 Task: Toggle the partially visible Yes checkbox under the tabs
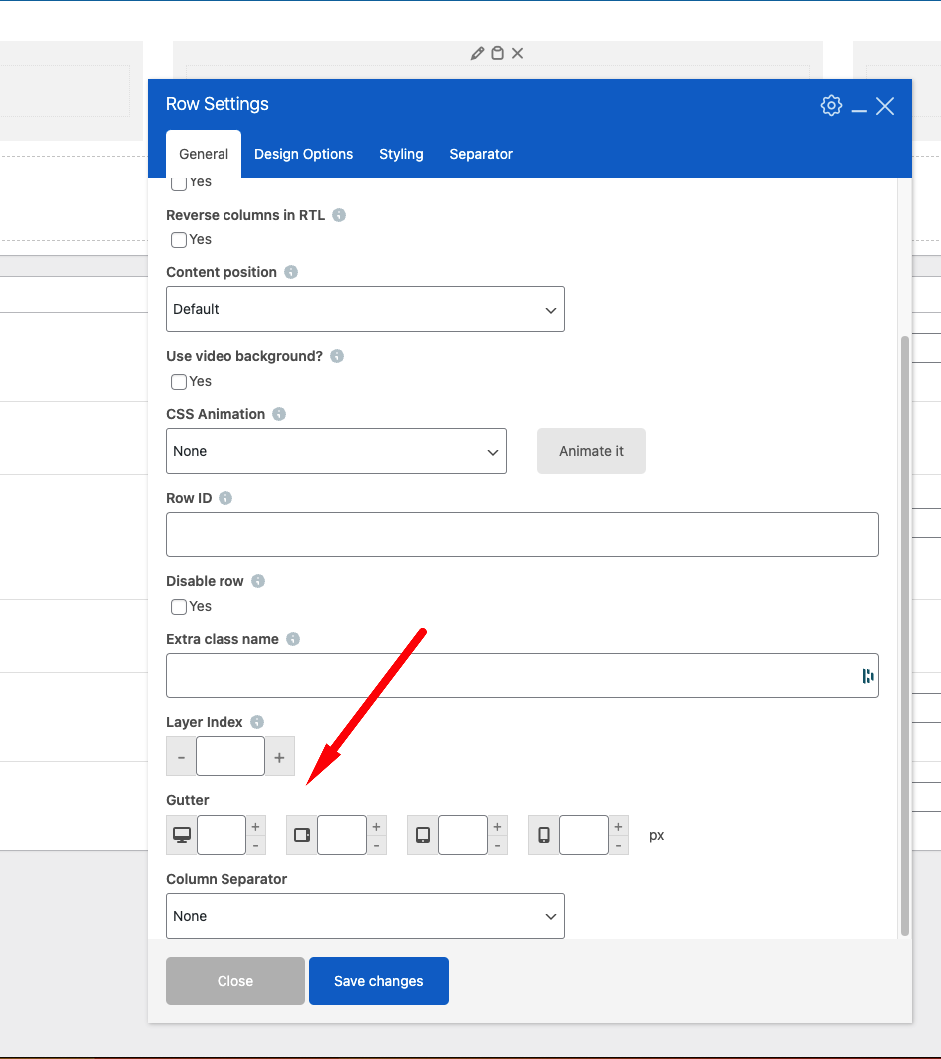[x=179, y=184]
